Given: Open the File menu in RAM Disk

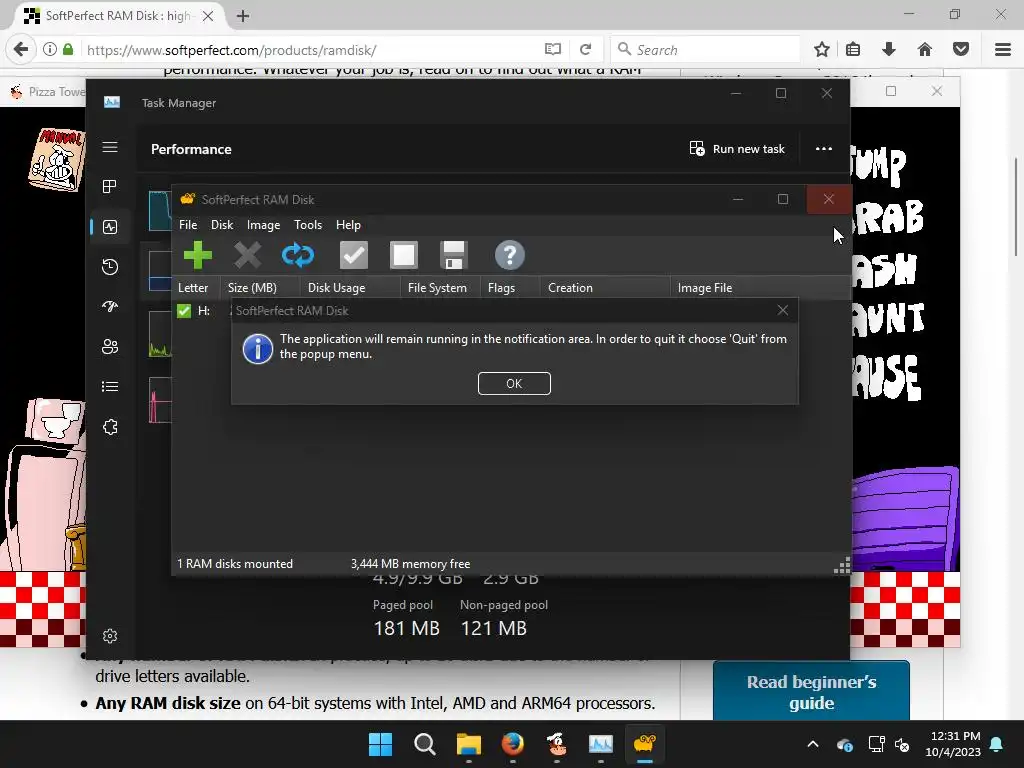Looking at the screenshot, I should [188, 225].
